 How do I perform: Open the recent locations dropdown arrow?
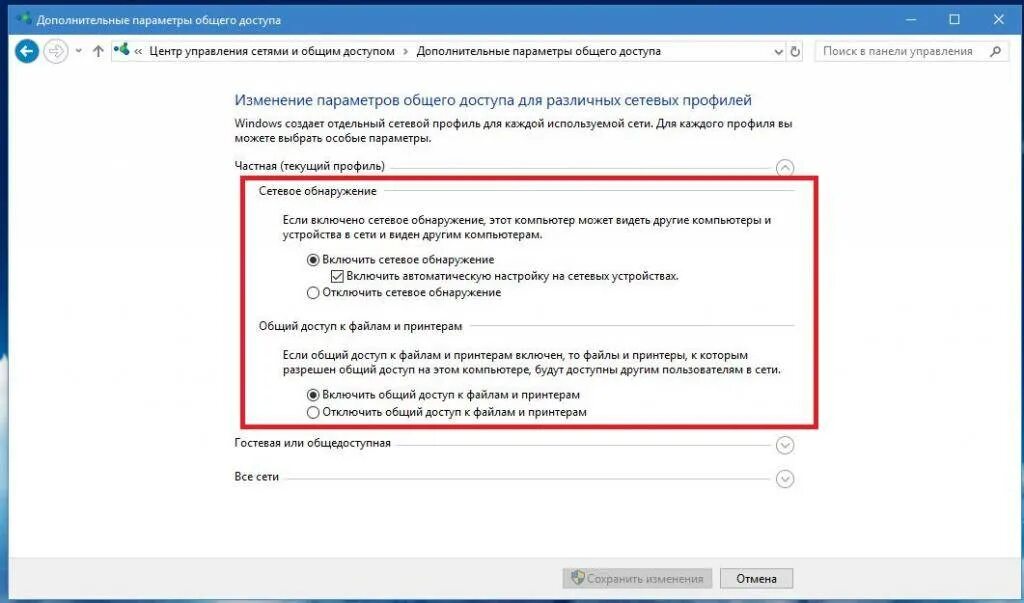coord(79,51)
